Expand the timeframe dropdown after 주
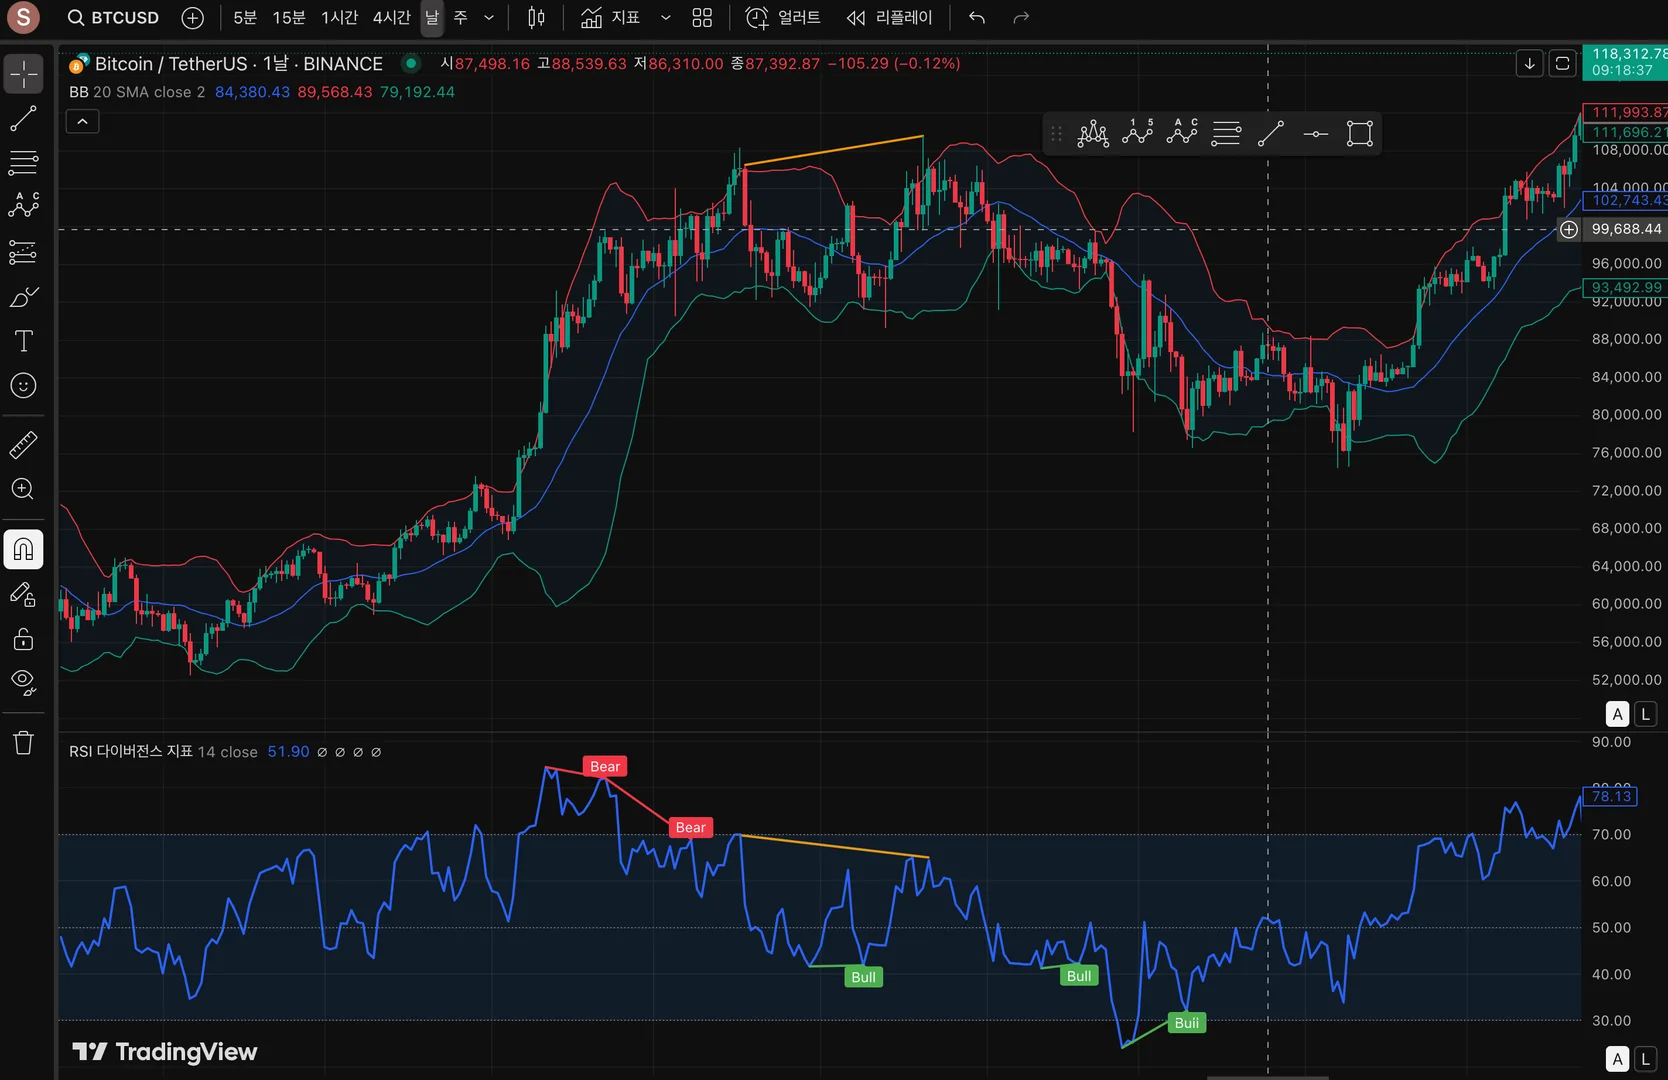The height and width of the screenshot is (1080, 1668). click(x=489, y=18)
